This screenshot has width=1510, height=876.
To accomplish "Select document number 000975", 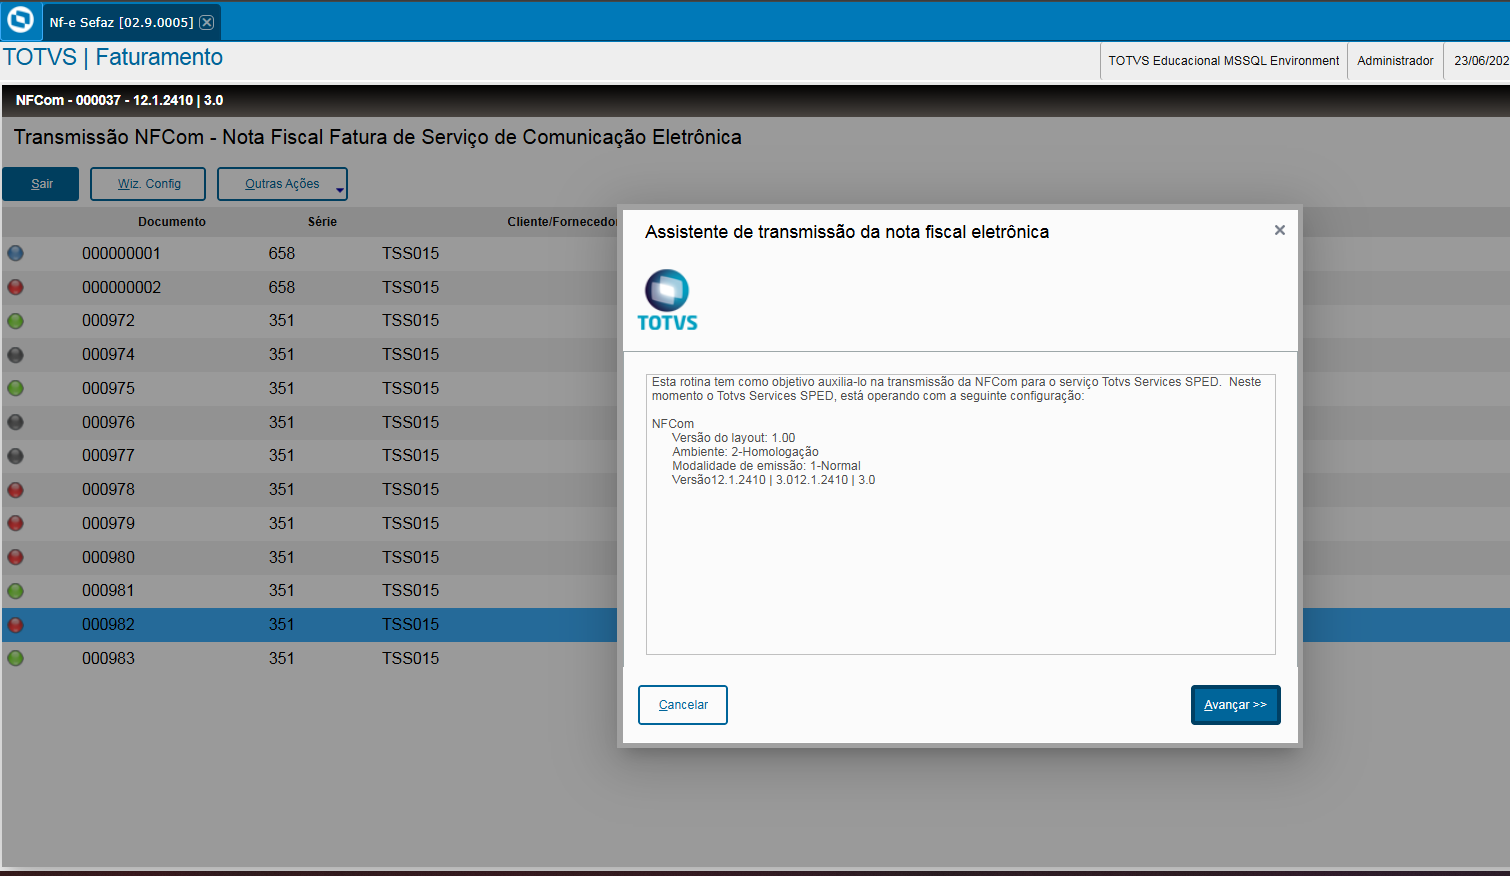I will (x=108, y=389).
